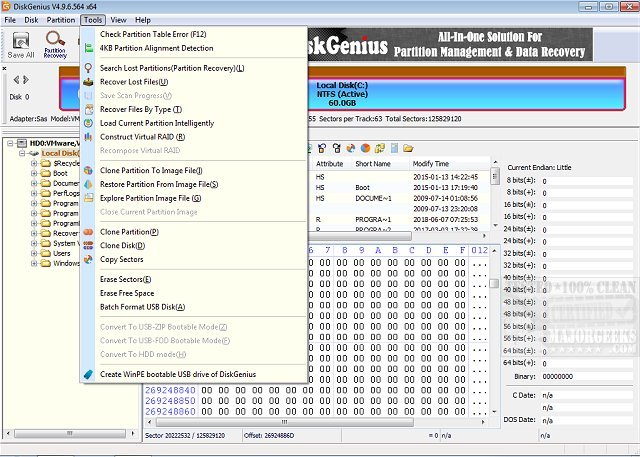Click the open-folder icon in file toolbar
The image size is (640, 457).
408,149
